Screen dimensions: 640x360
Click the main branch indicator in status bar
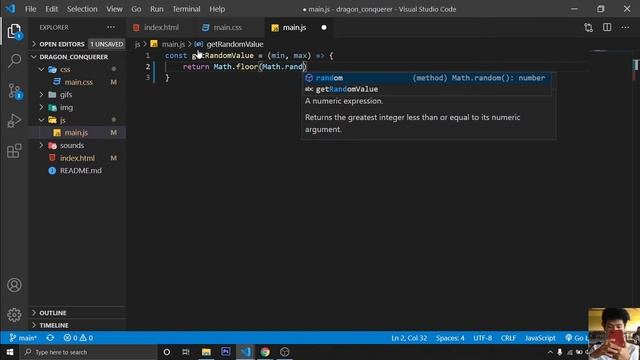point(23,338)
